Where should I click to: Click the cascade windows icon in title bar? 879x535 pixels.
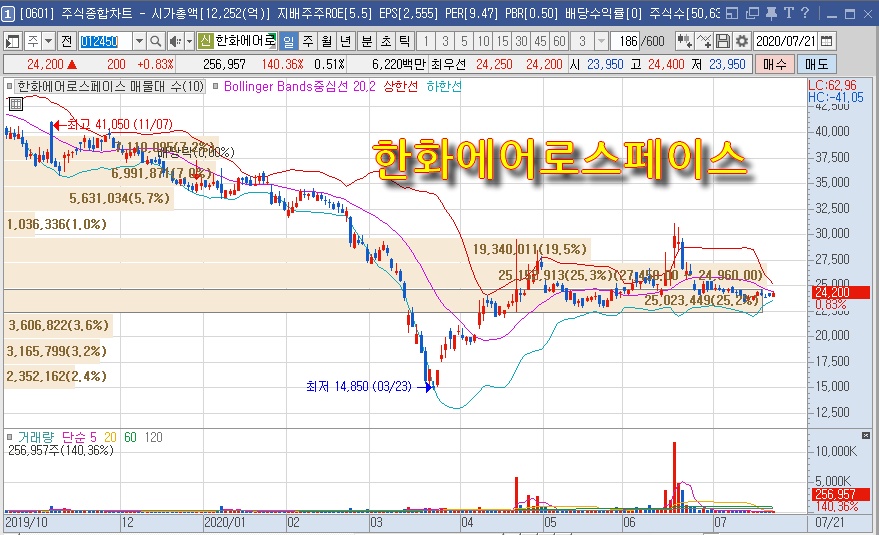(752, 13)
